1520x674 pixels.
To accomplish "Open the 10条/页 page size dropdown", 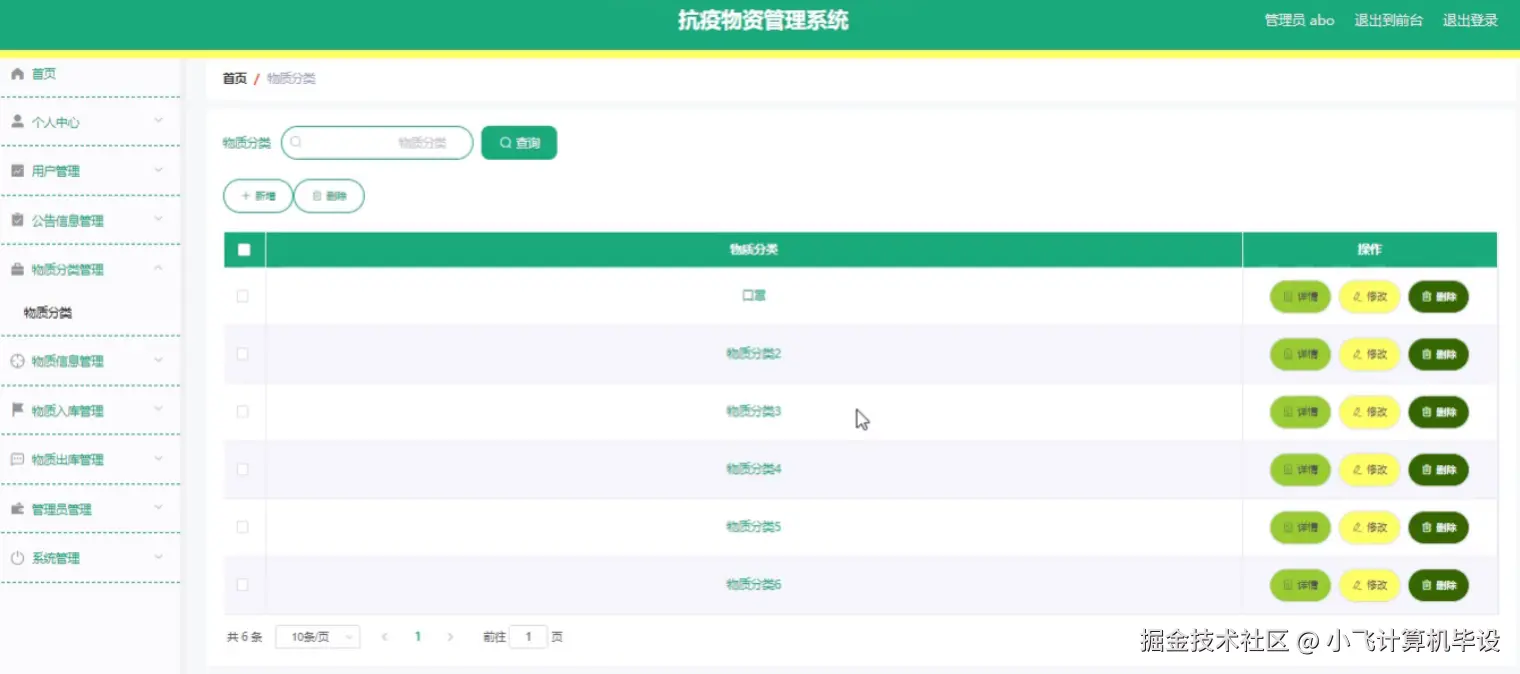I will 317,636.
